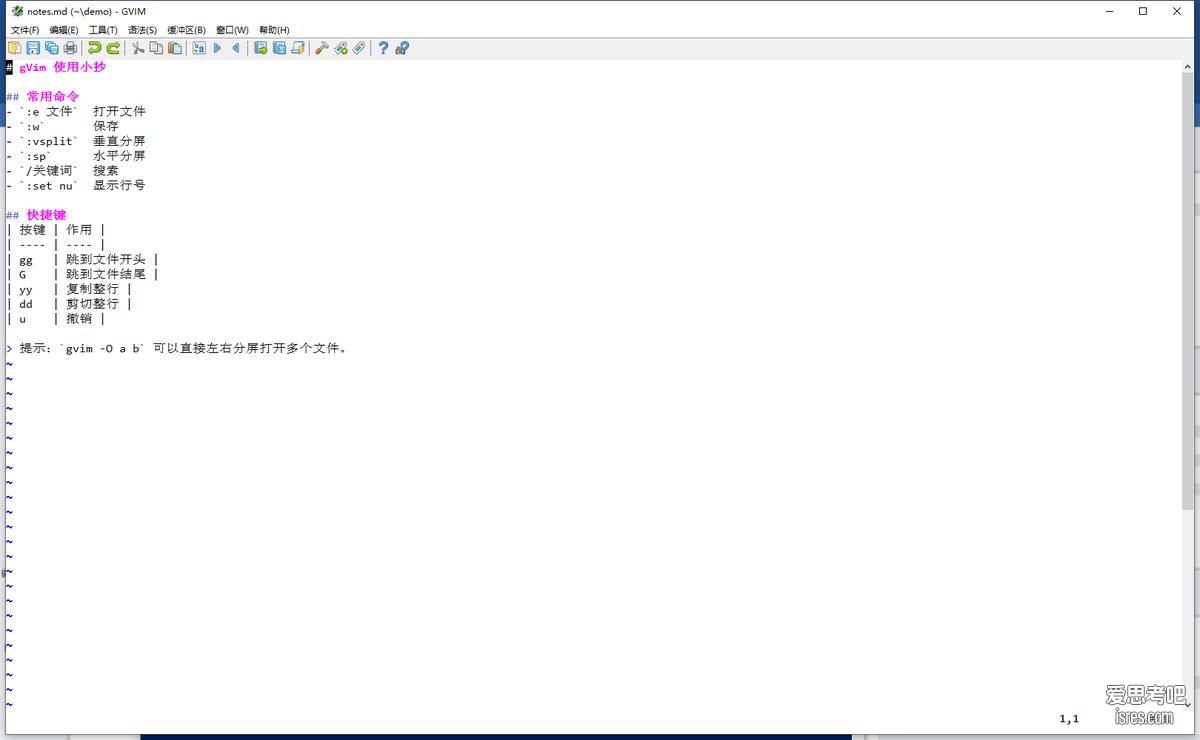Run Make with the hammer icon
Image resolution: width=1200 pixels, height=740 pixels.
[322, 48]
